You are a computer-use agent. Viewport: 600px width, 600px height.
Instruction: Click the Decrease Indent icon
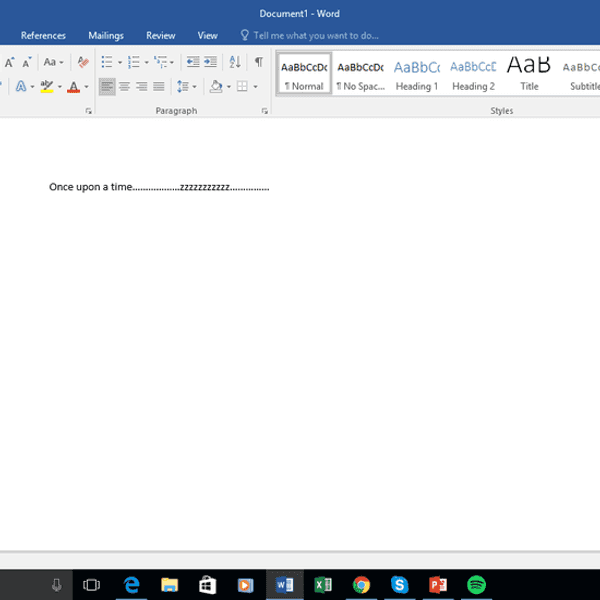[x=193, y=62]
